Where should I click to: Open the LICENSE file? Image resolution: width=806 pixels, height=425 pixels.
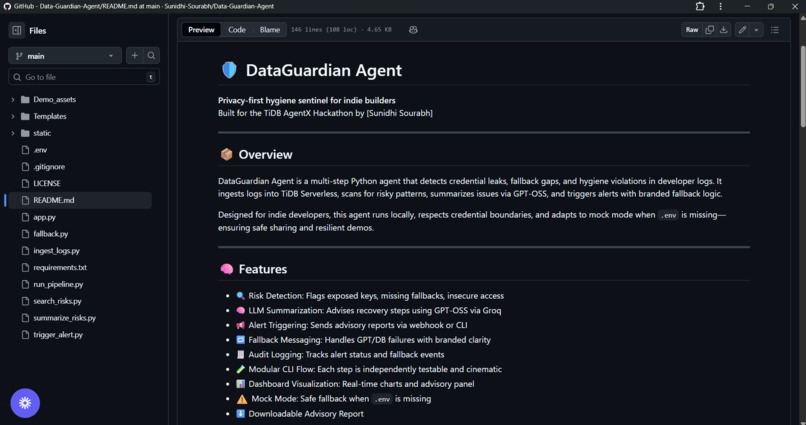[x=47, y=183]
